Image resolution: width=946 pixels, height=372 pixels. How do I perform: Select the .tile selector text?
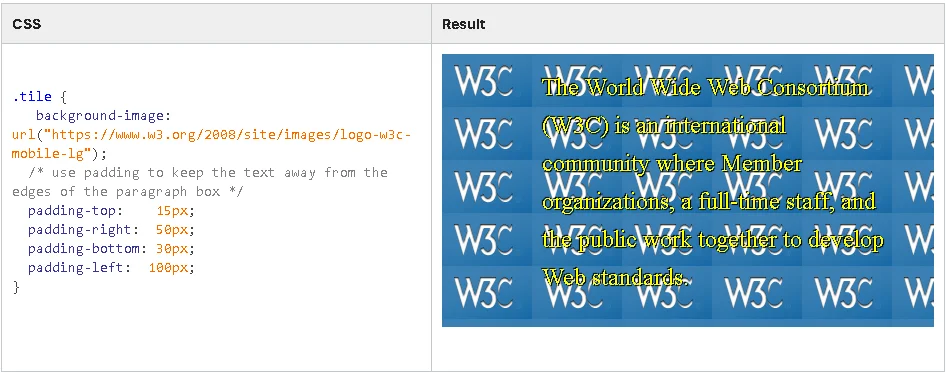(x=32, y=96)
